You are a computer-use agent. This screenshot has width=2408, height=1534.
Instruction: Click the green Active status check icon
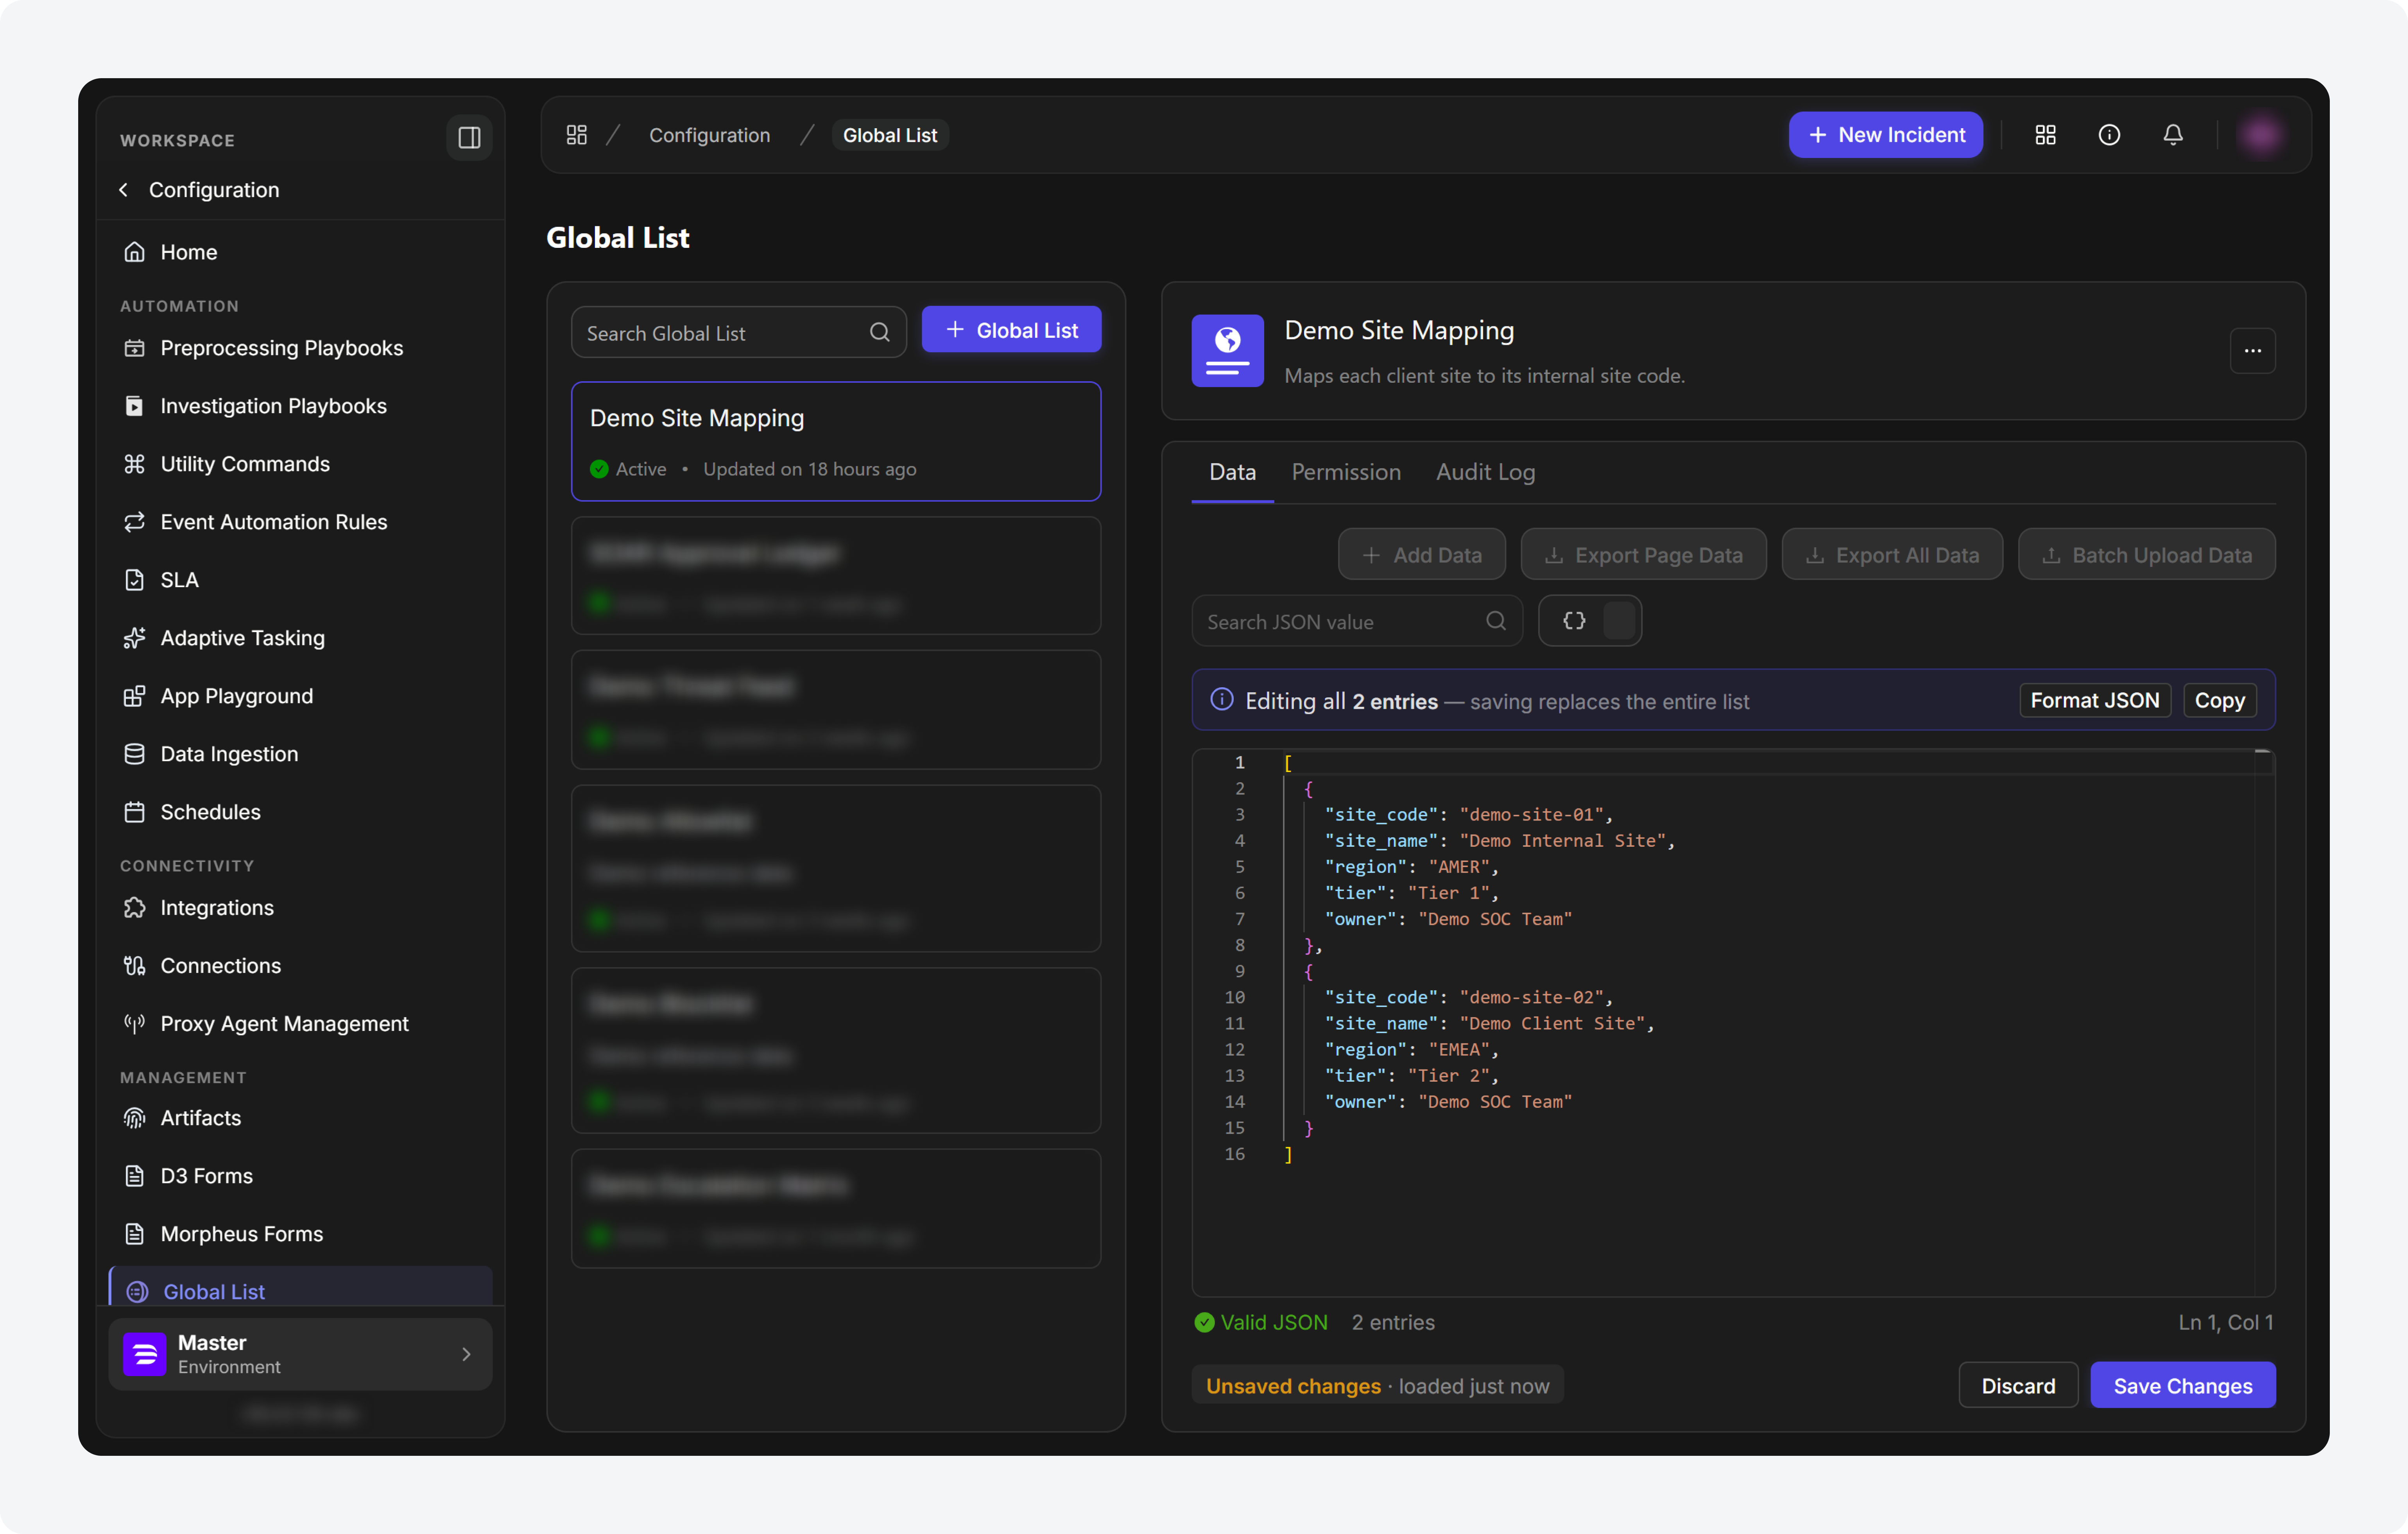[599, 469]
